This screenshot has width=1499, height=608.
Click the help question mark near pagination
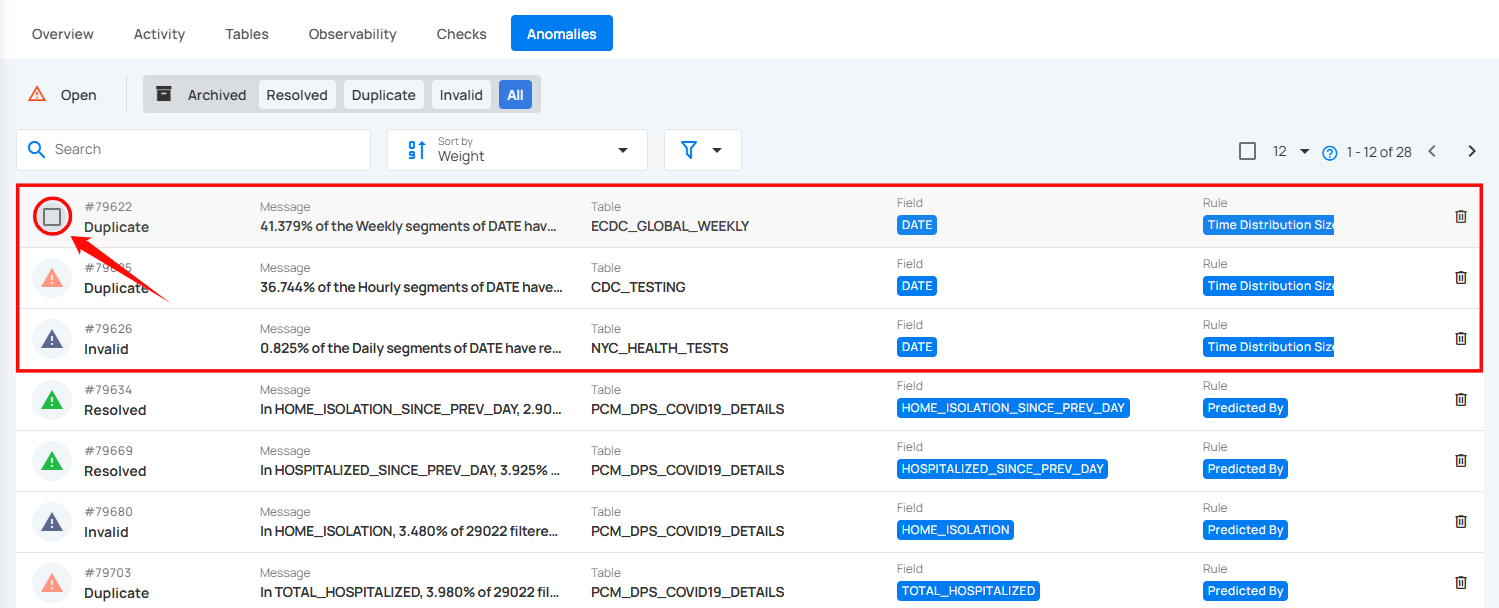point(1330,153)
